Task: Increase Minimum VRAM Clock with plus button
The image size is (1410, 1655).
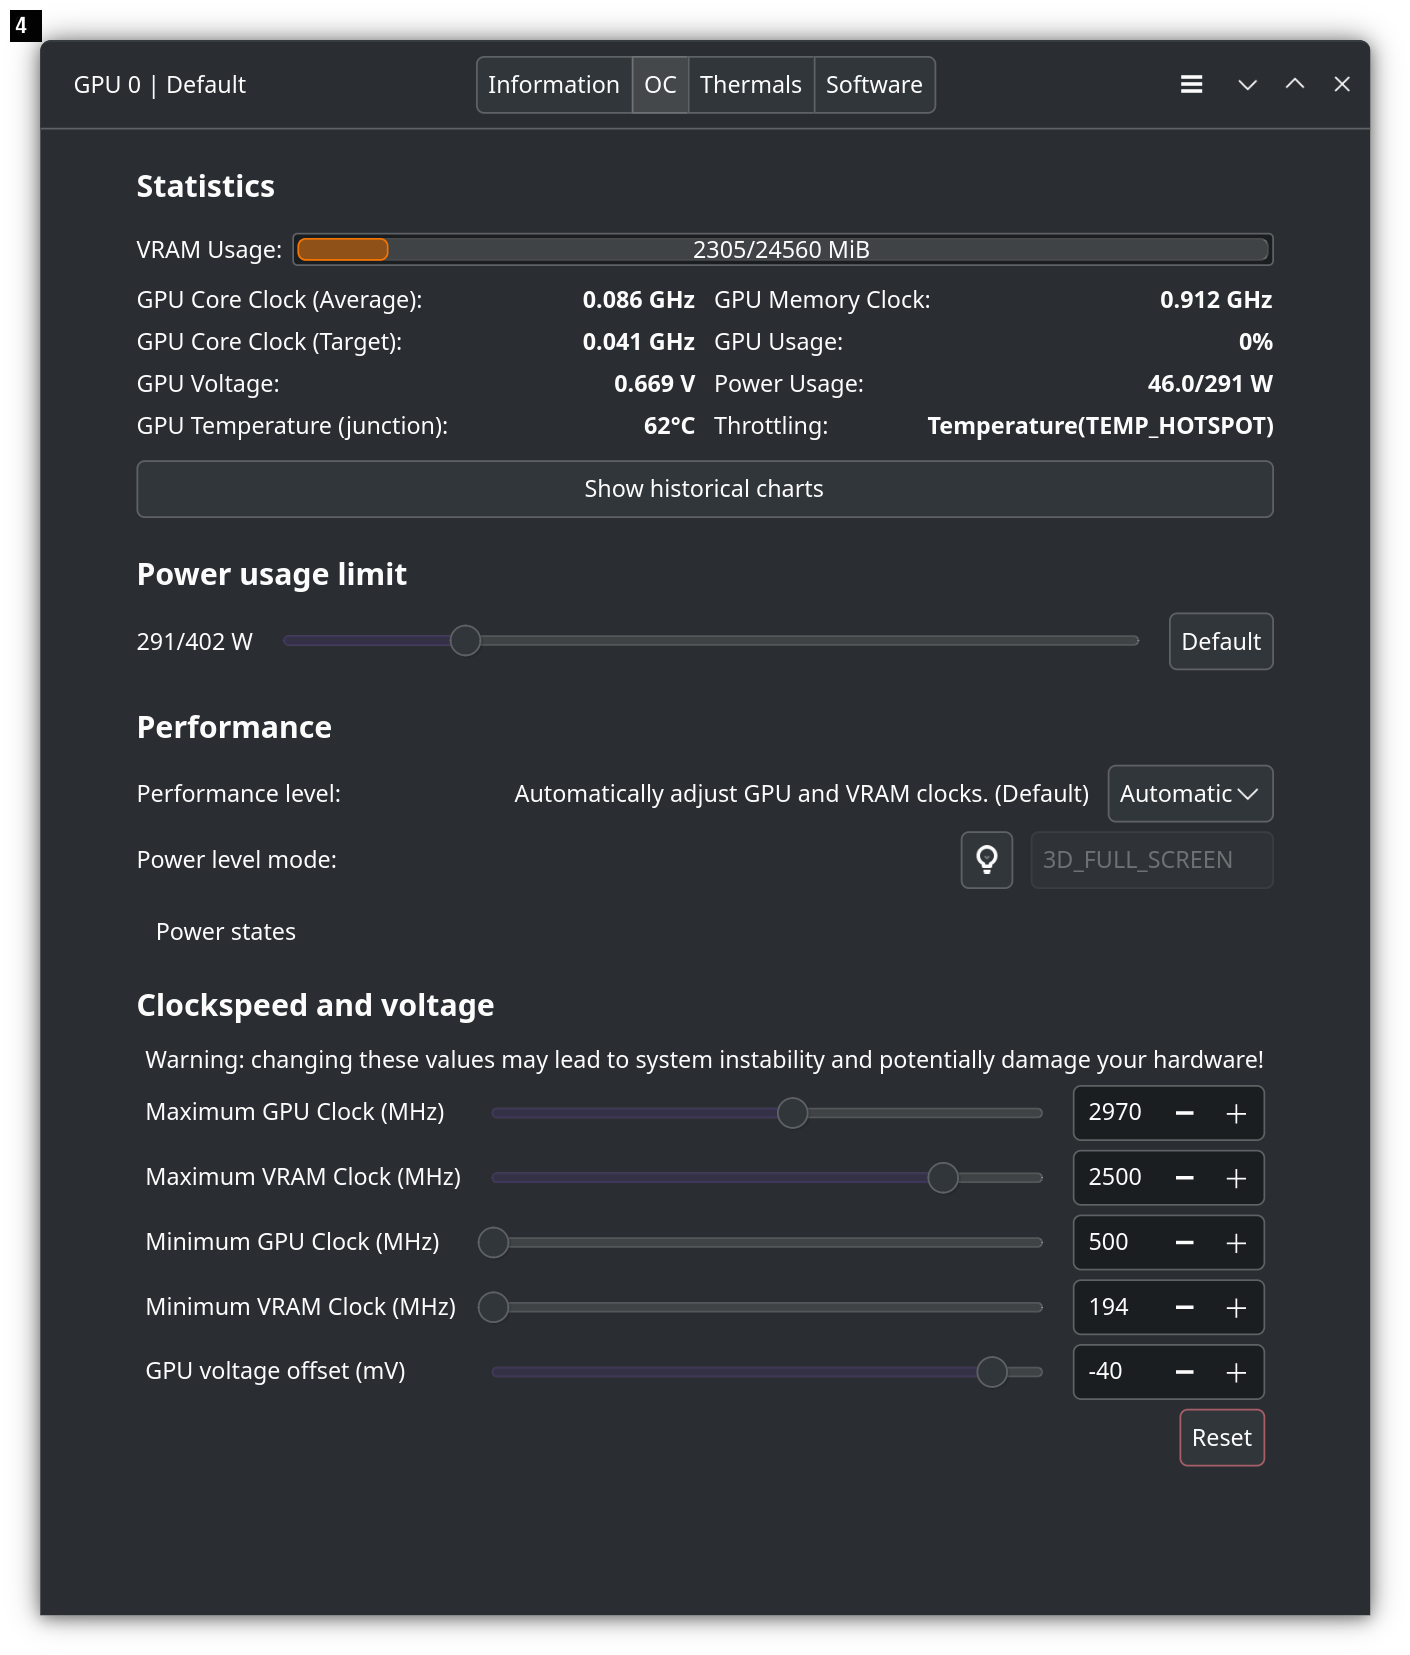Action: coord(1236,1307)
